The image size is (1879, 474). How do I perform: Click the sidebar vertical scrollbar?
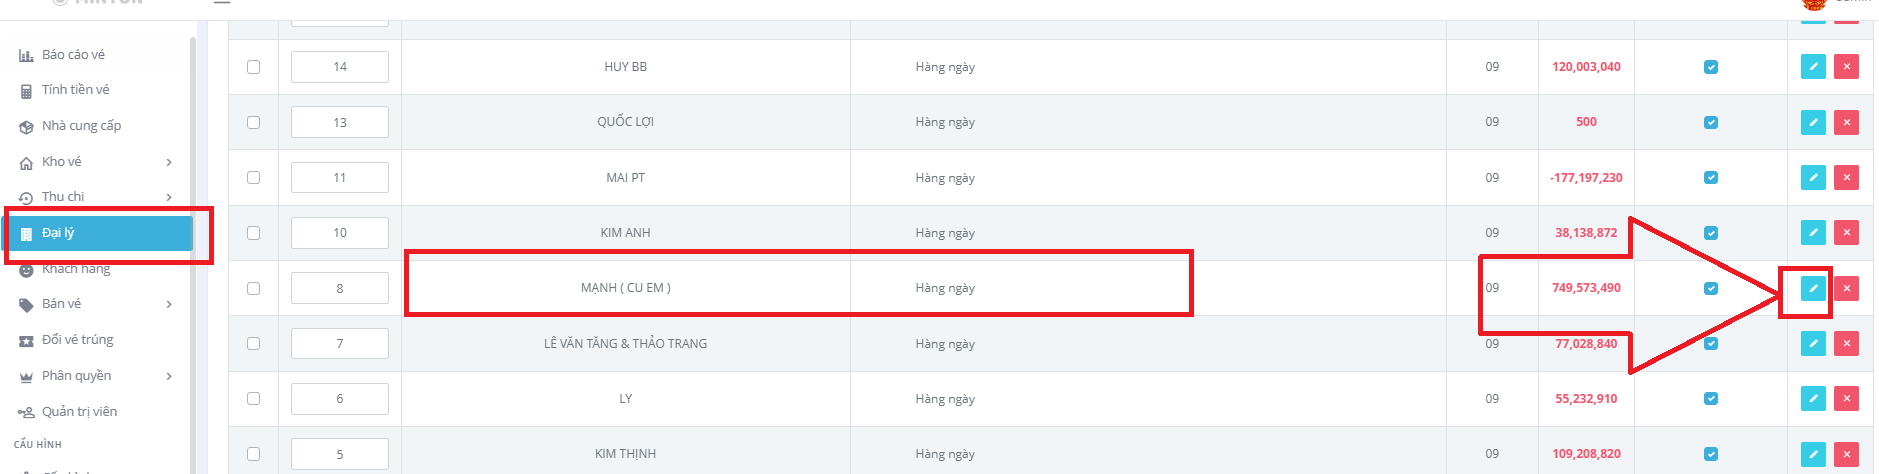pyautogui.click(x=192, y=250)
